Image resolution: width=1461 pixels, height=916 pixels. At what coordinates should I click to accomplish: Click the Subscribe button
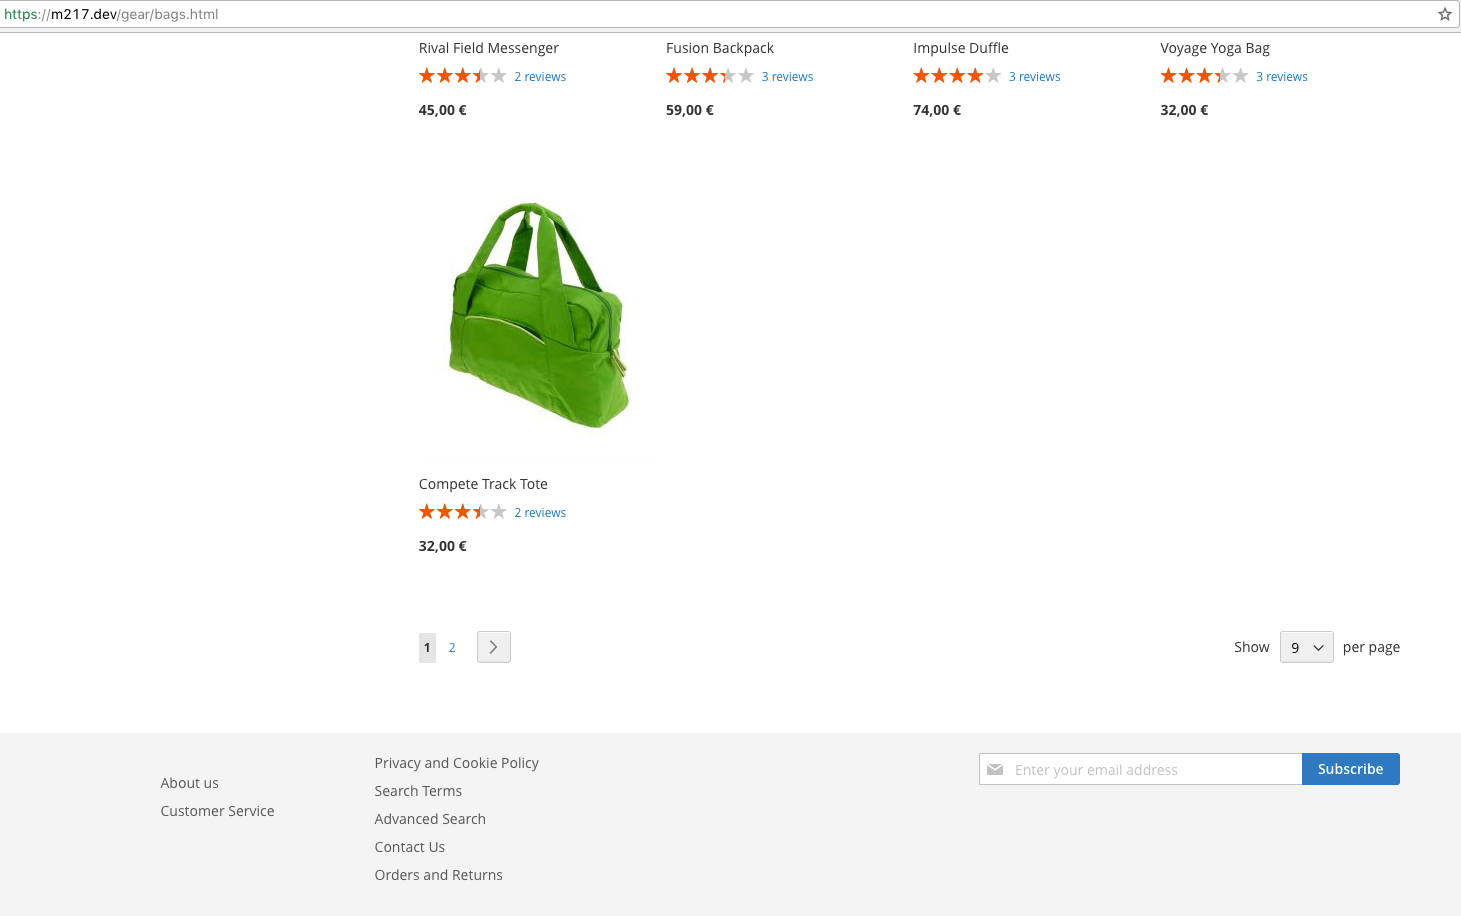pyautogui.click(x=1350, y=769)
